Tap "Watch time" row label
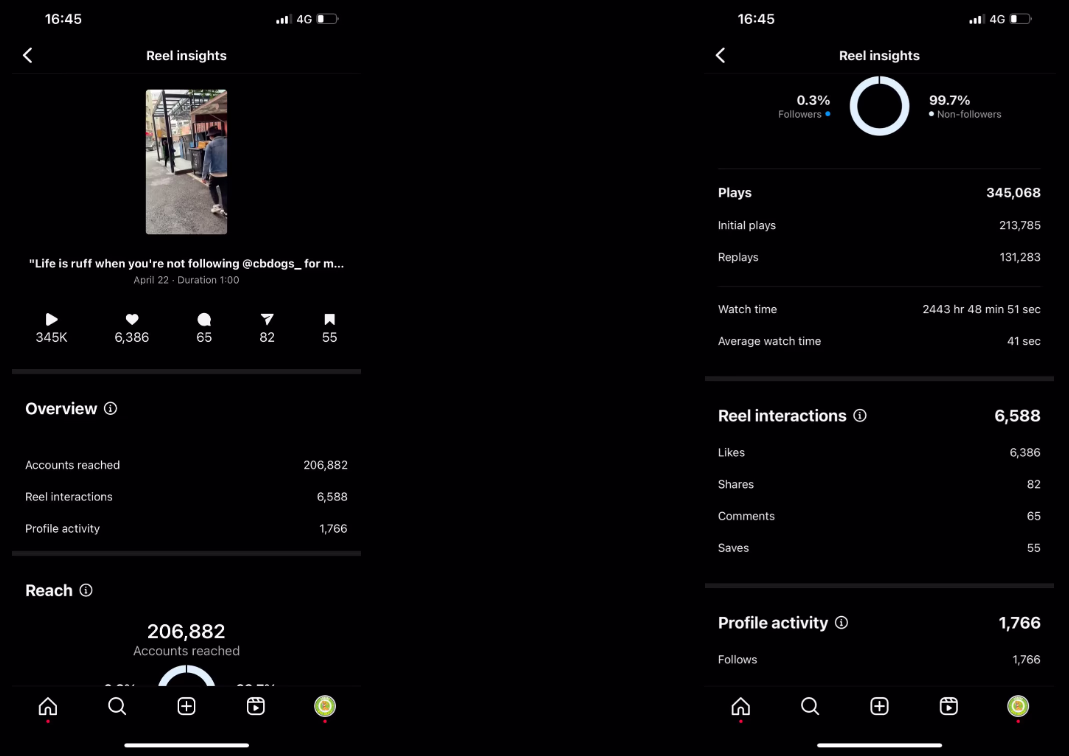 (747, 309)
